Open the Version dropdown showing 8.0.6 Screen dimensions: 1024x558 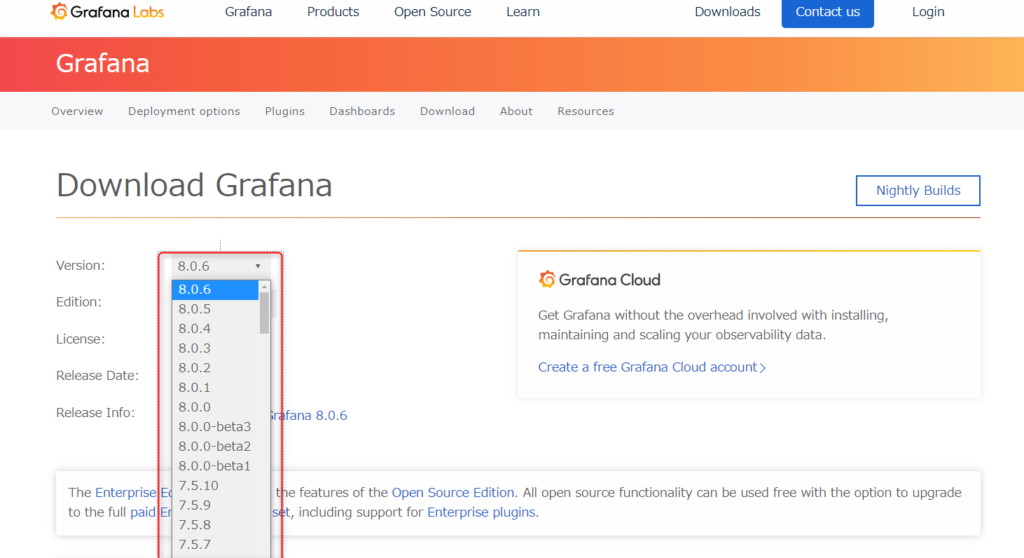[219, 266]
